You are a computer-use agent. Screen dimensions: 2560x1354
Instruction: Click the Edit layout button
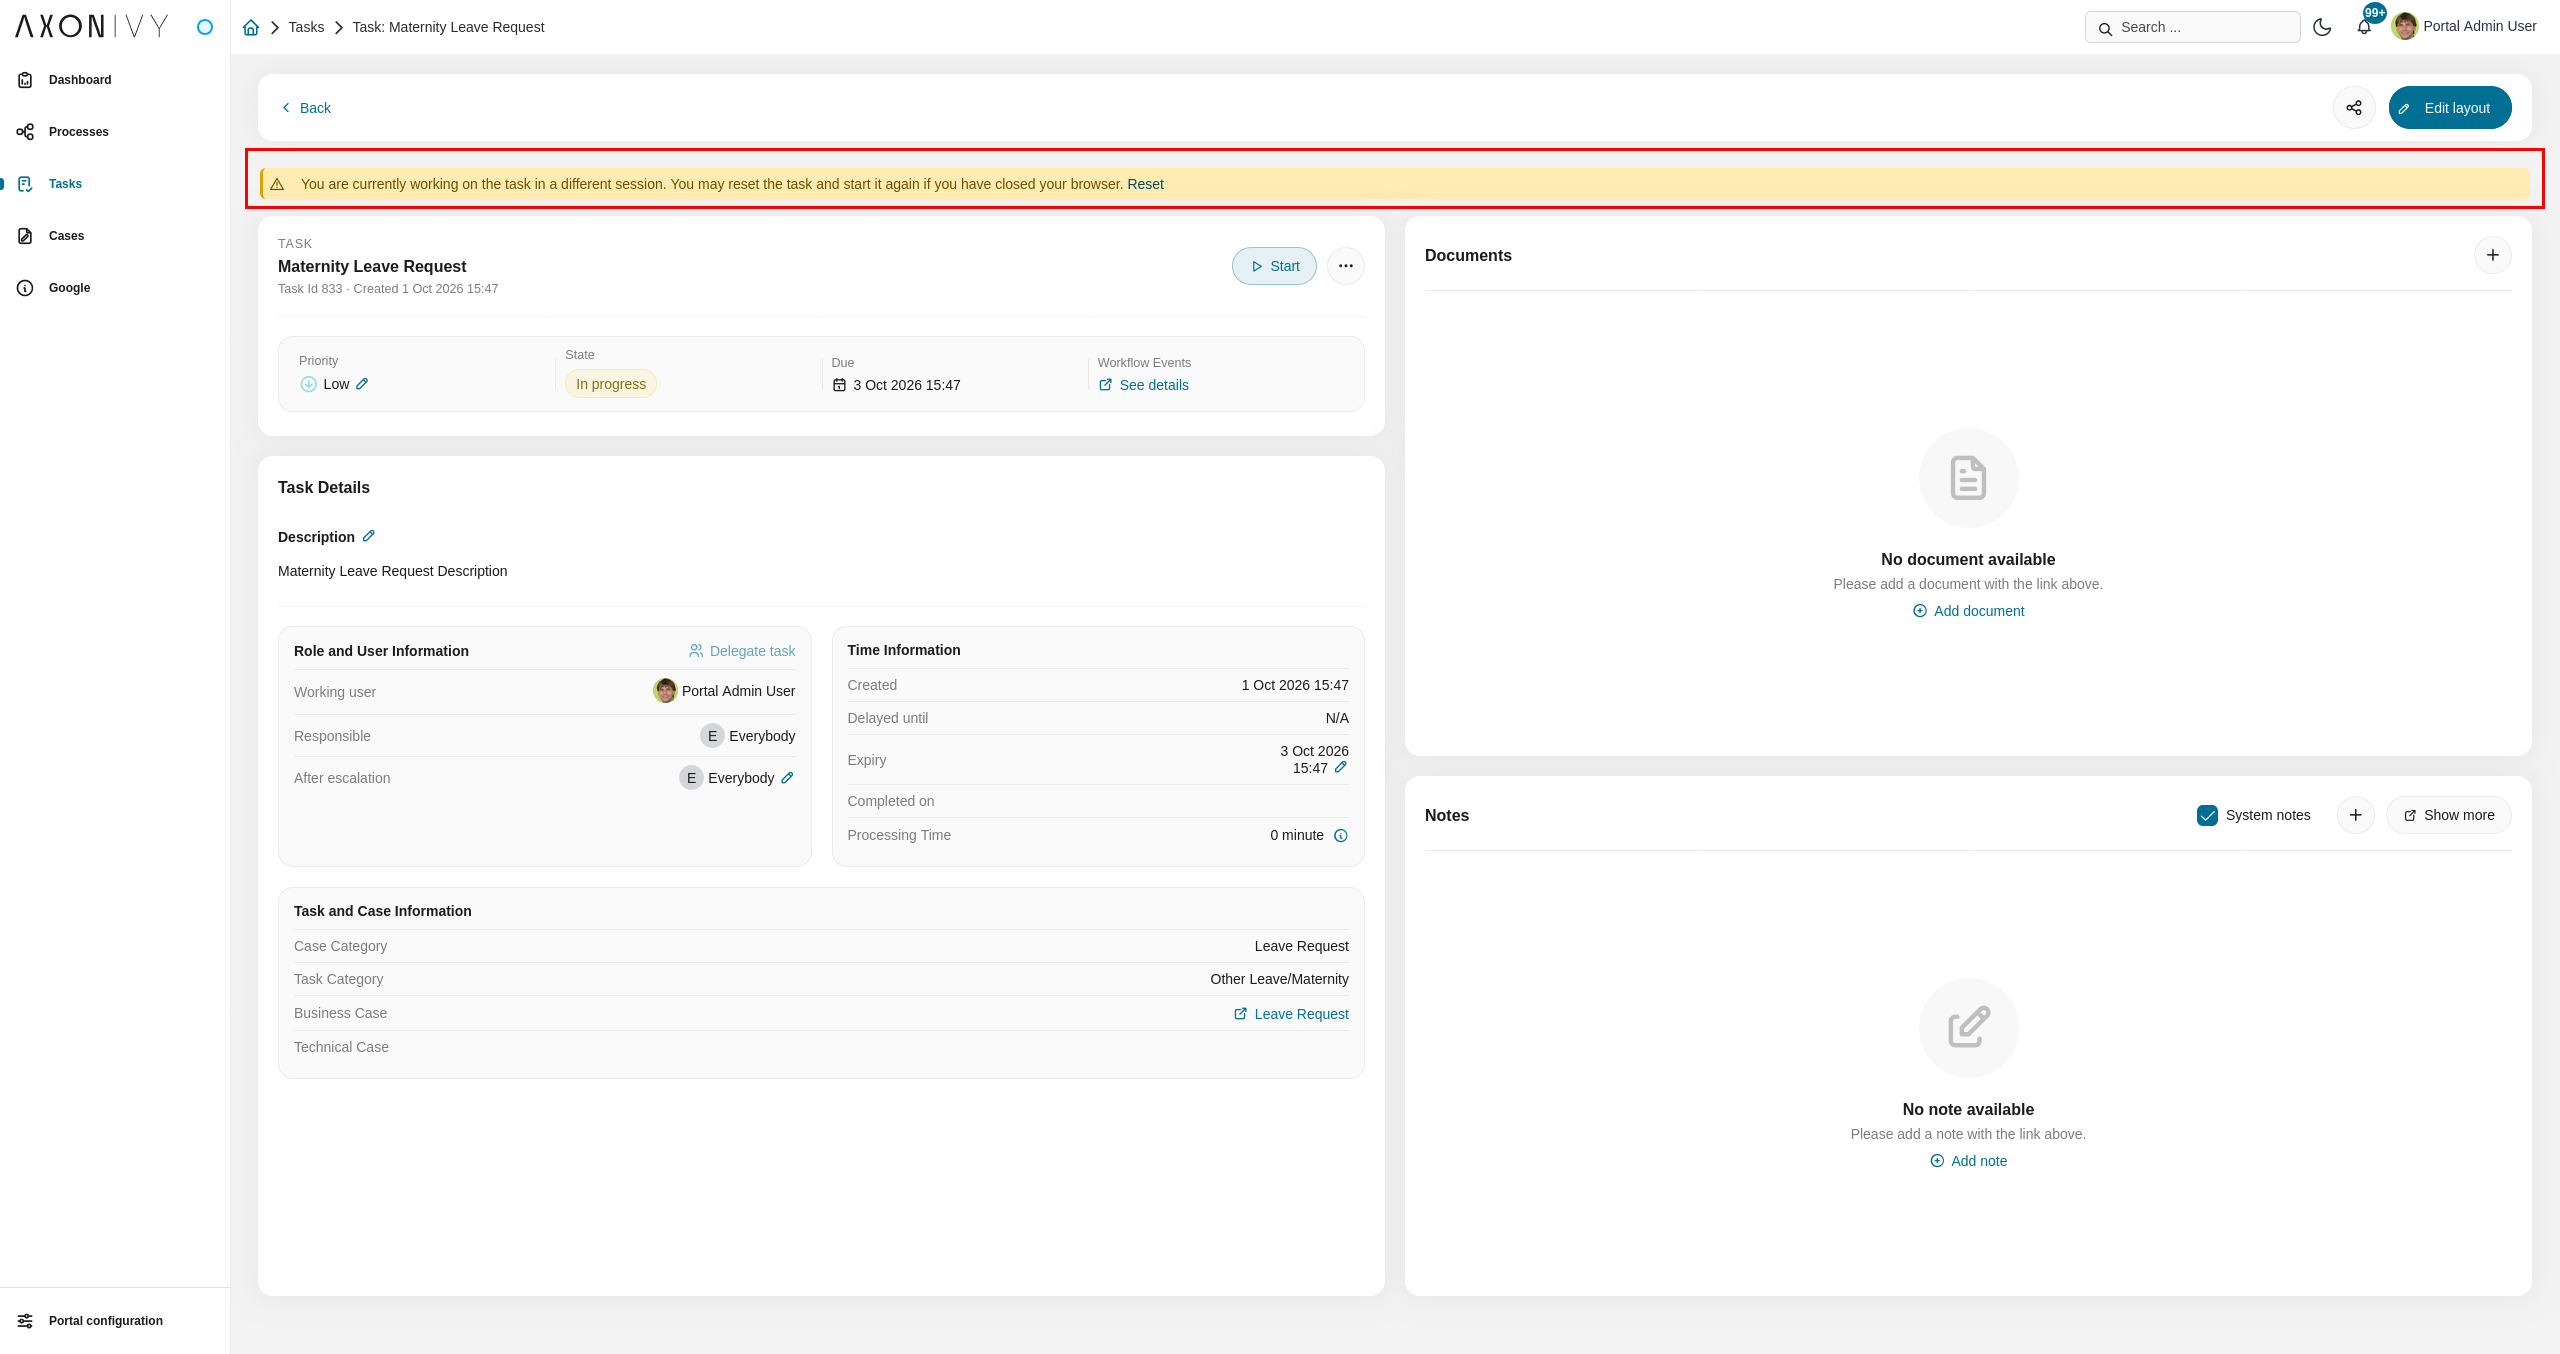pyautogui.click(x=2450, y=108)
